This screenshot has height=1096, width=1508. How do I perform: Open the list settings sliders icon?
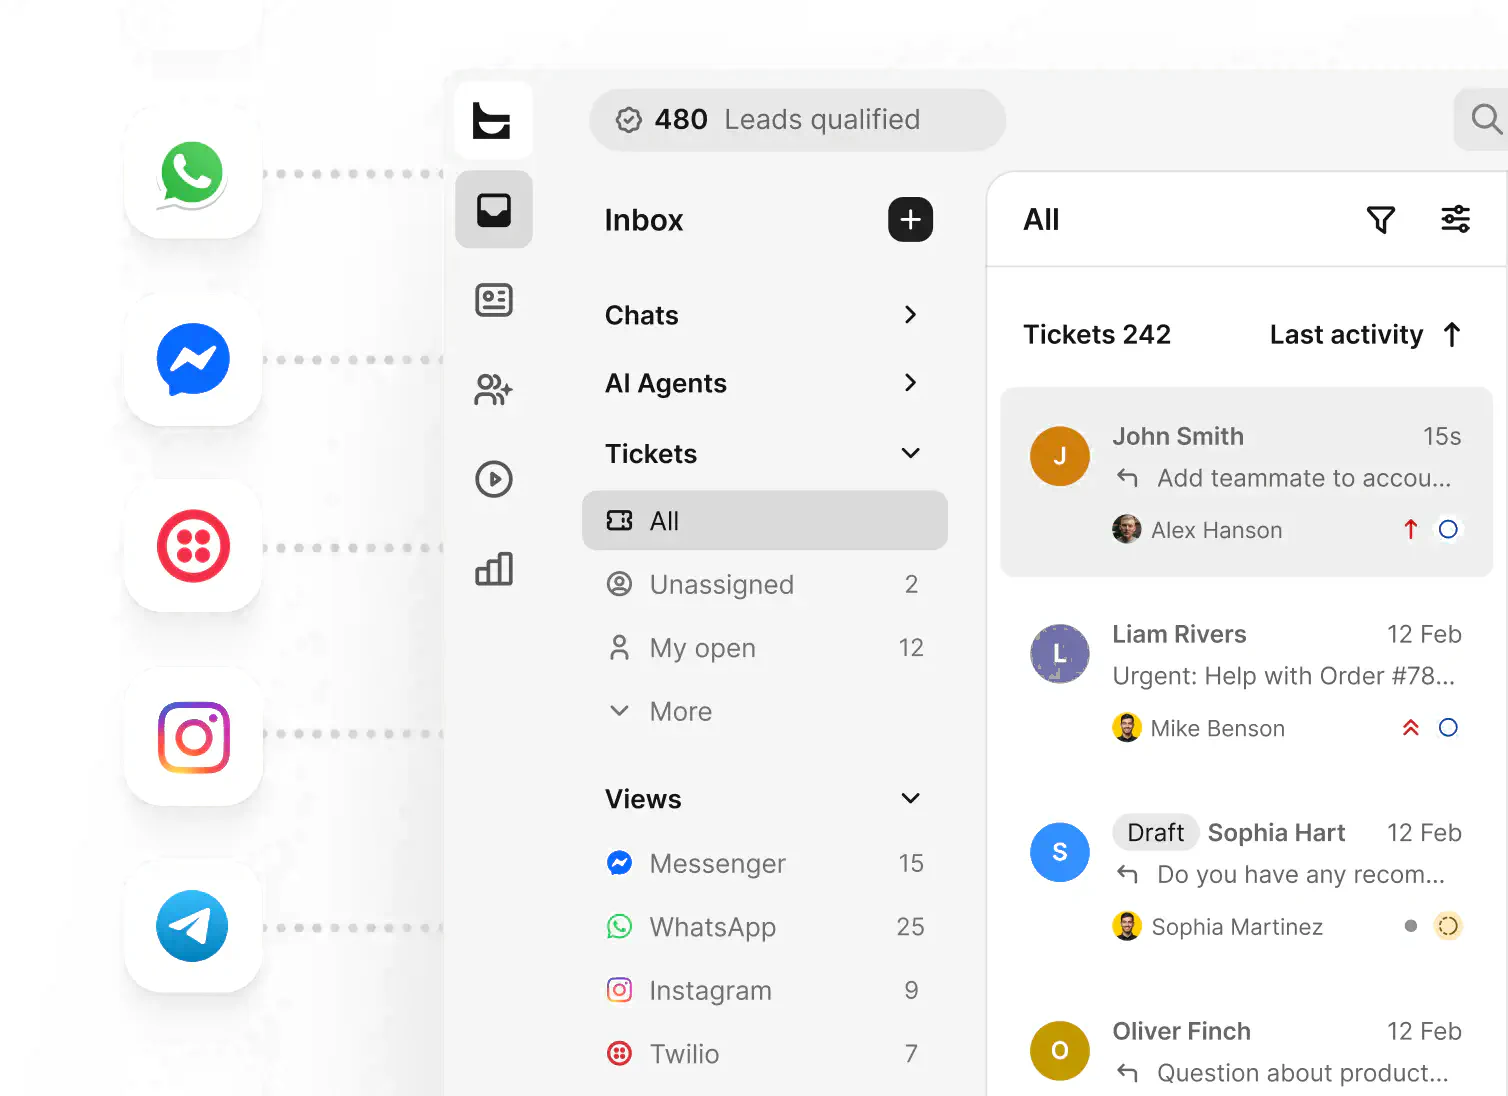[1455, 219]
